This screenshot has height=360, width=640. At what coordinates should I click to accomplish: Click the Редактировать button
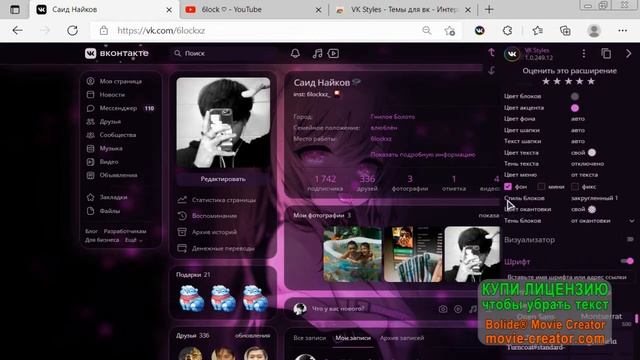pos(223,179)
